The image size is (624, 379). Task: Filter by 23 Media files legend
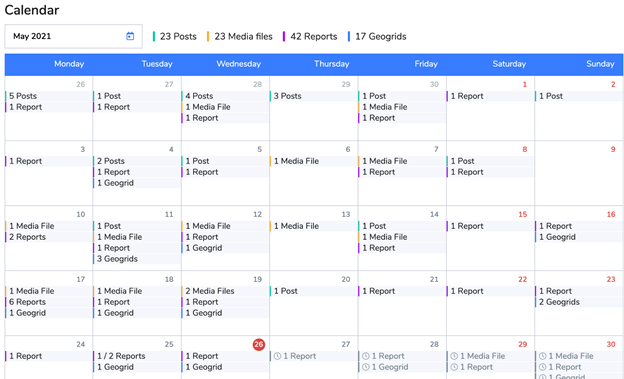(240, 37)
